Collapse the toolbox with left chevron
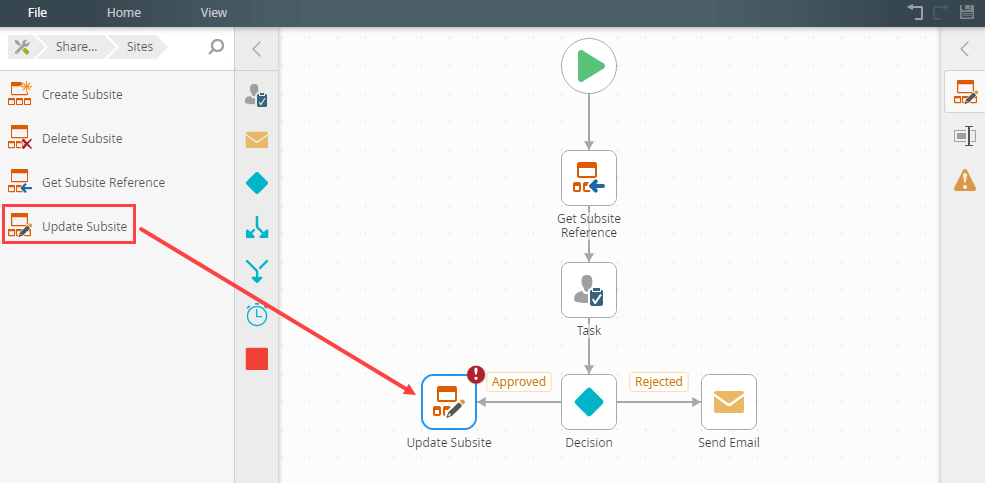This screenshot has height=483, width=985. (x=256, y=49)
